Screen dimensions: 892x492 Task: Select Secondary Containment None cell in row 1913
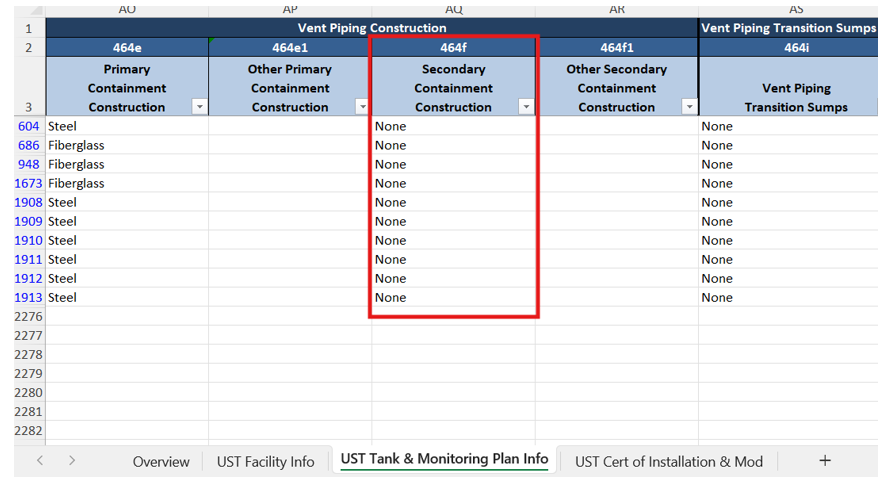pyautogui.click(x=453, y=297)
